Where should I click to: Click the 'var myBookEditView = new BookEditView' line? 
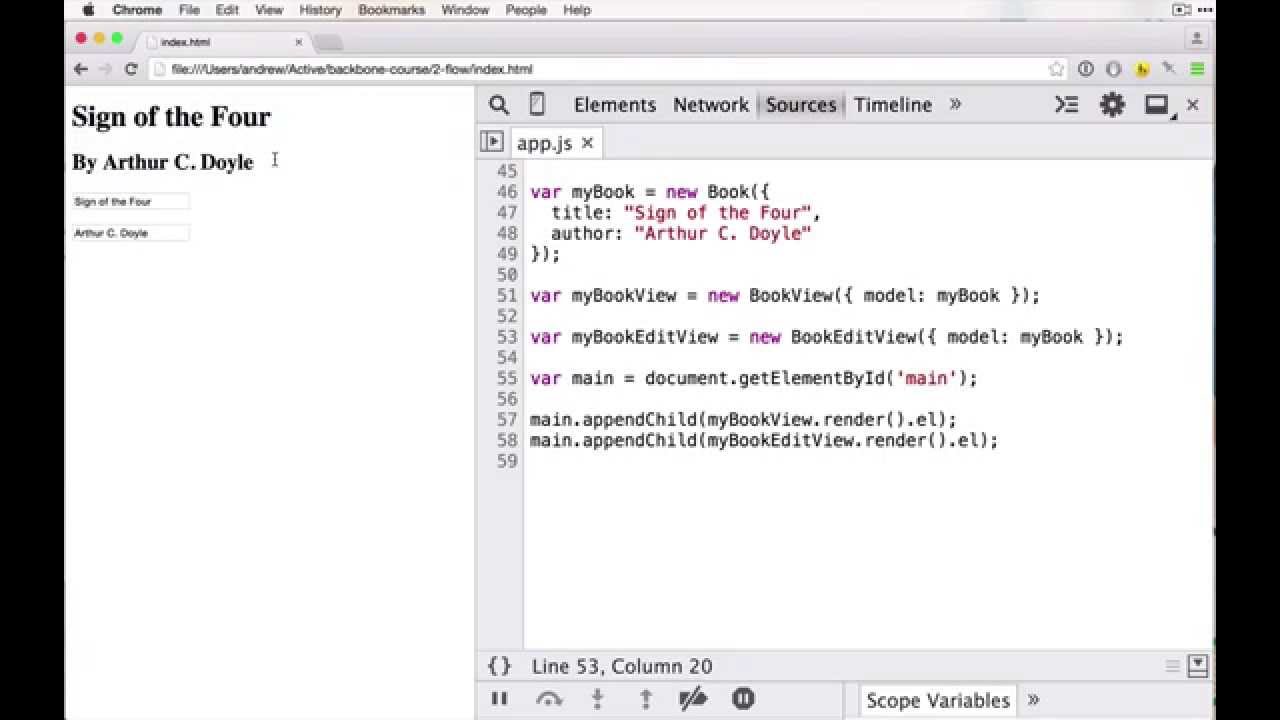(x=827, y=337)
